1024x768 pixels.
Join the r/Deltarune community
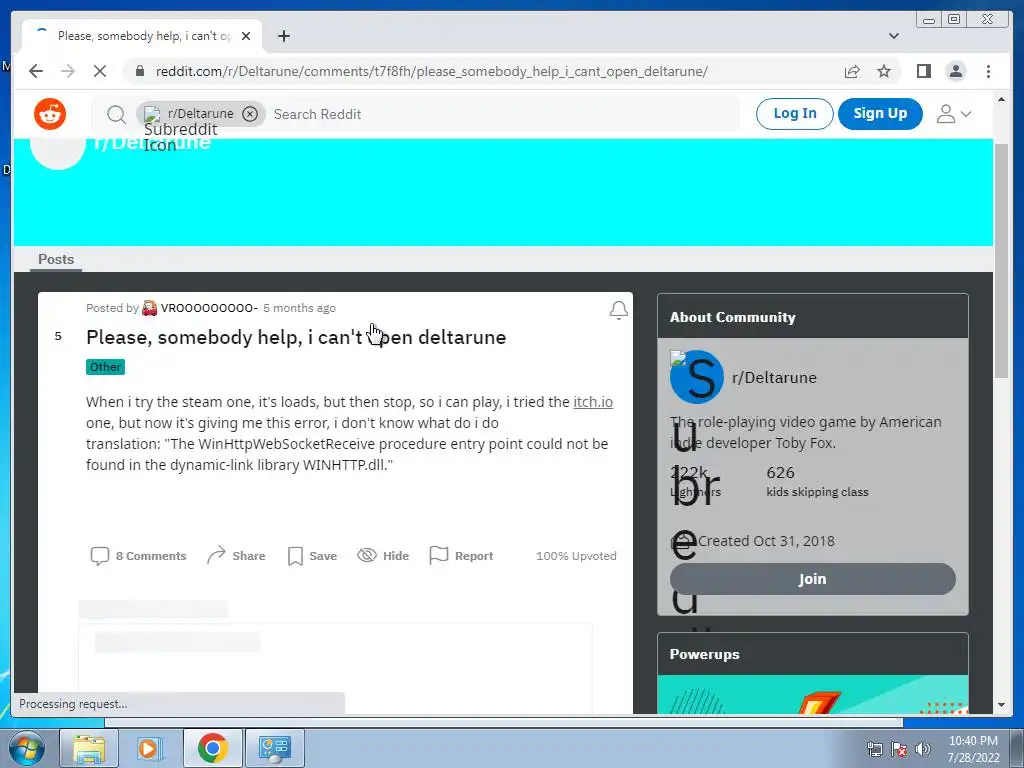pos(812,579)
